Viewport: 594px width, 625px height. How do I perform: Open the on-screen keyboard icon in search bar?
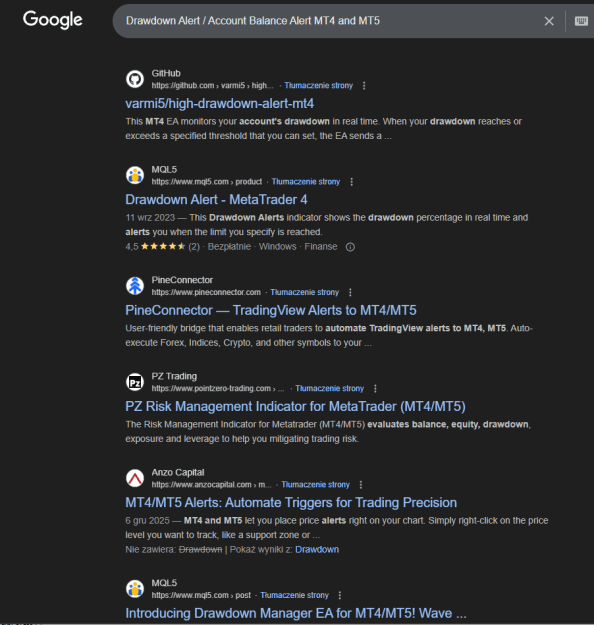(x=581, y=21)
